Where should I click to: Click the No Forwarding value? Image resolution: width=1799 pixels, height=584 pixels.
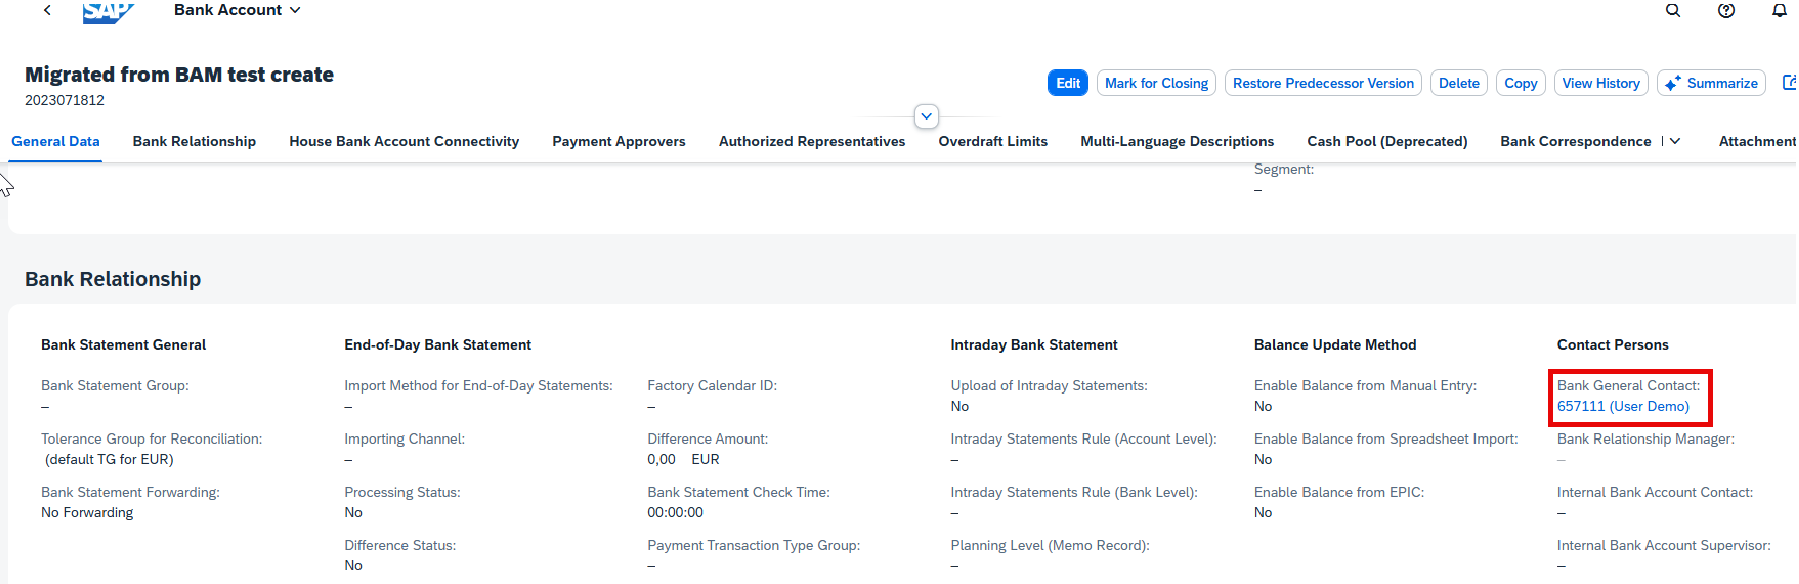tap(87, 512)
